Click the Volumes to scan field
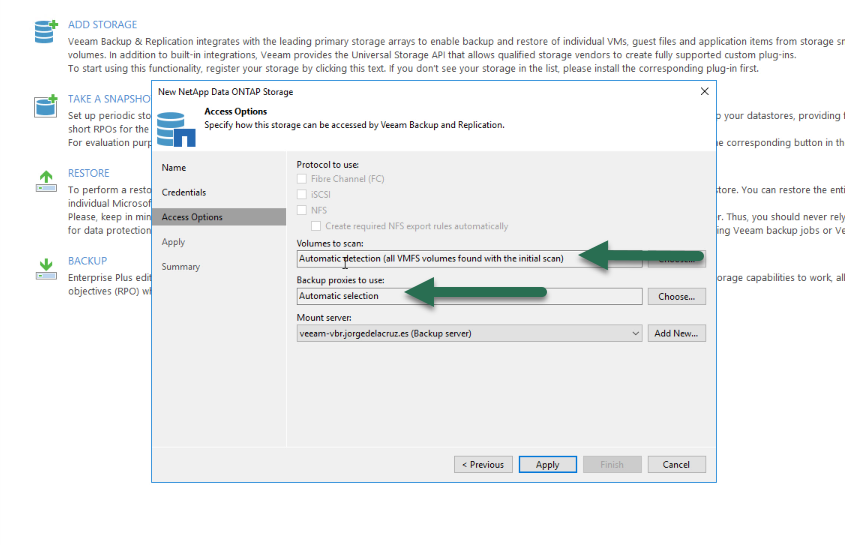The image size is (845, 545). tap(469, 259)
